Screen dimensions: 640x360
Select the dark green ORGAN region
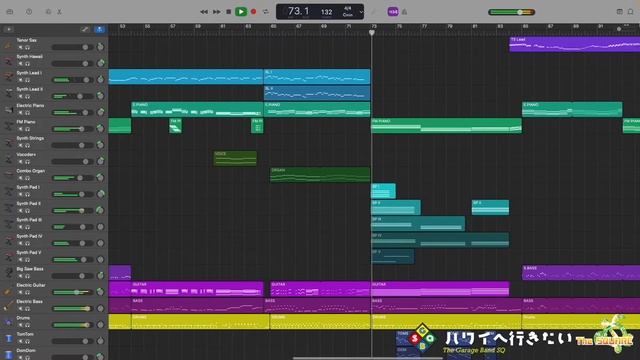pos(320,175)
